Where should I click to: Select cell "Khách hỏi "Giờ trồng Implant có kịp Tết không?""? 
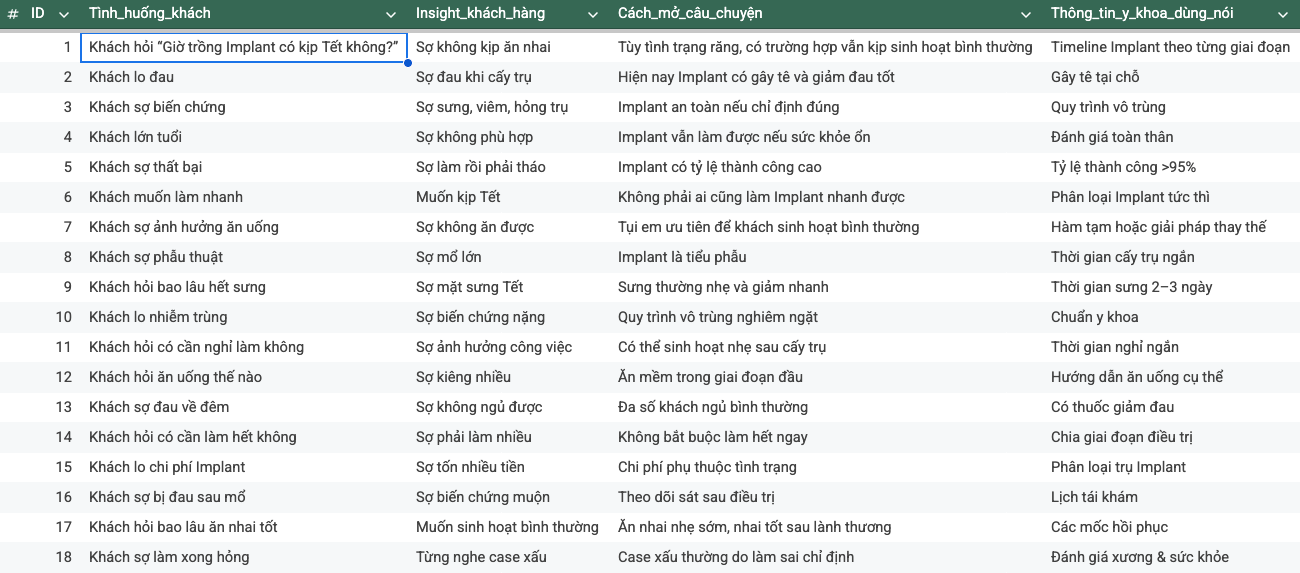(x=244, y=47)
